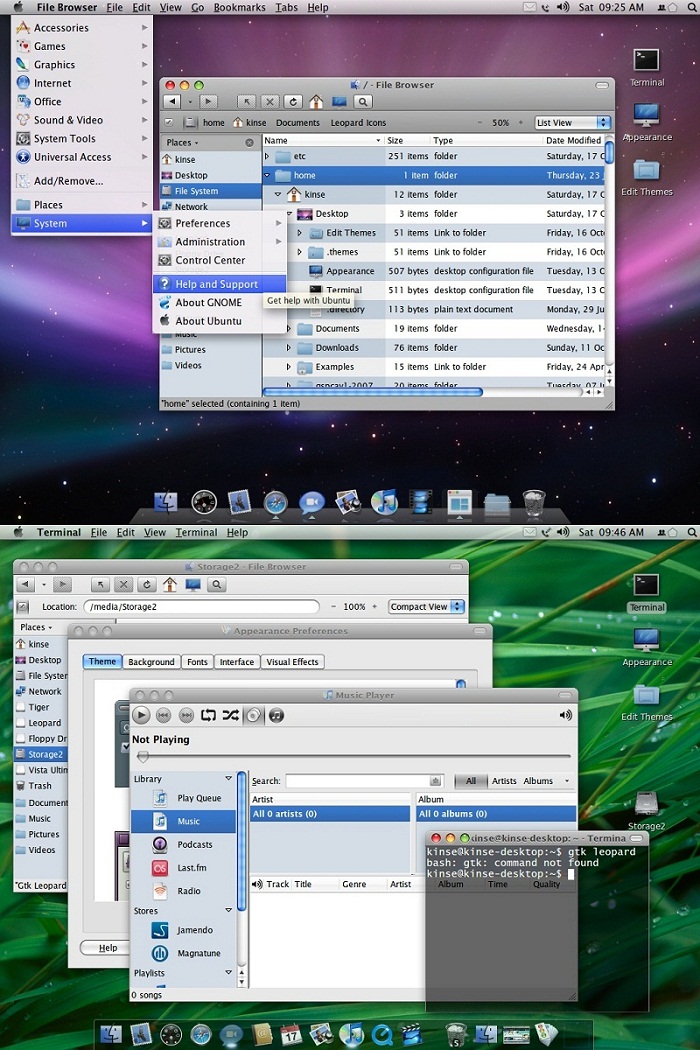Collapse the Stores section in Music Player
Viewport: 700px width, 1050px height.
[x=228, y=911]
